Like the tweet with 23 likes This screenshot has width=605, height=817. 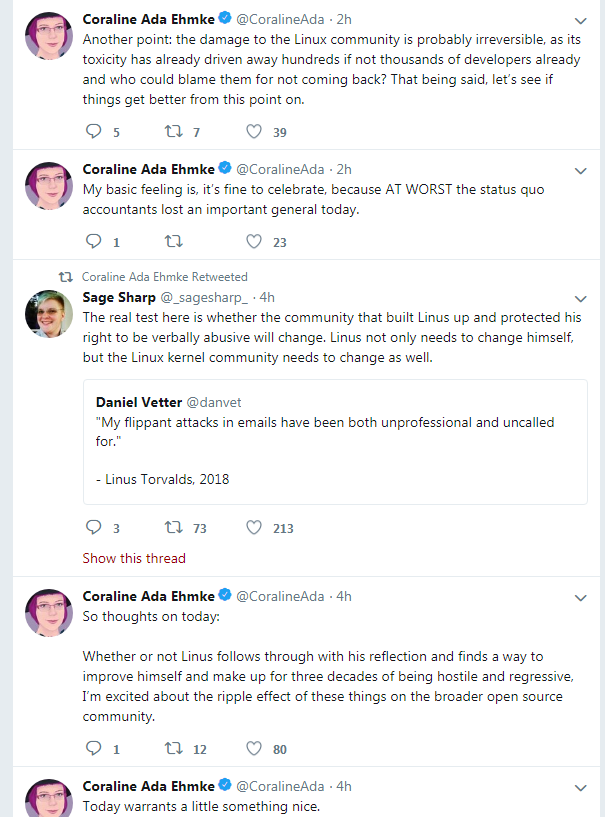point(254,241)
